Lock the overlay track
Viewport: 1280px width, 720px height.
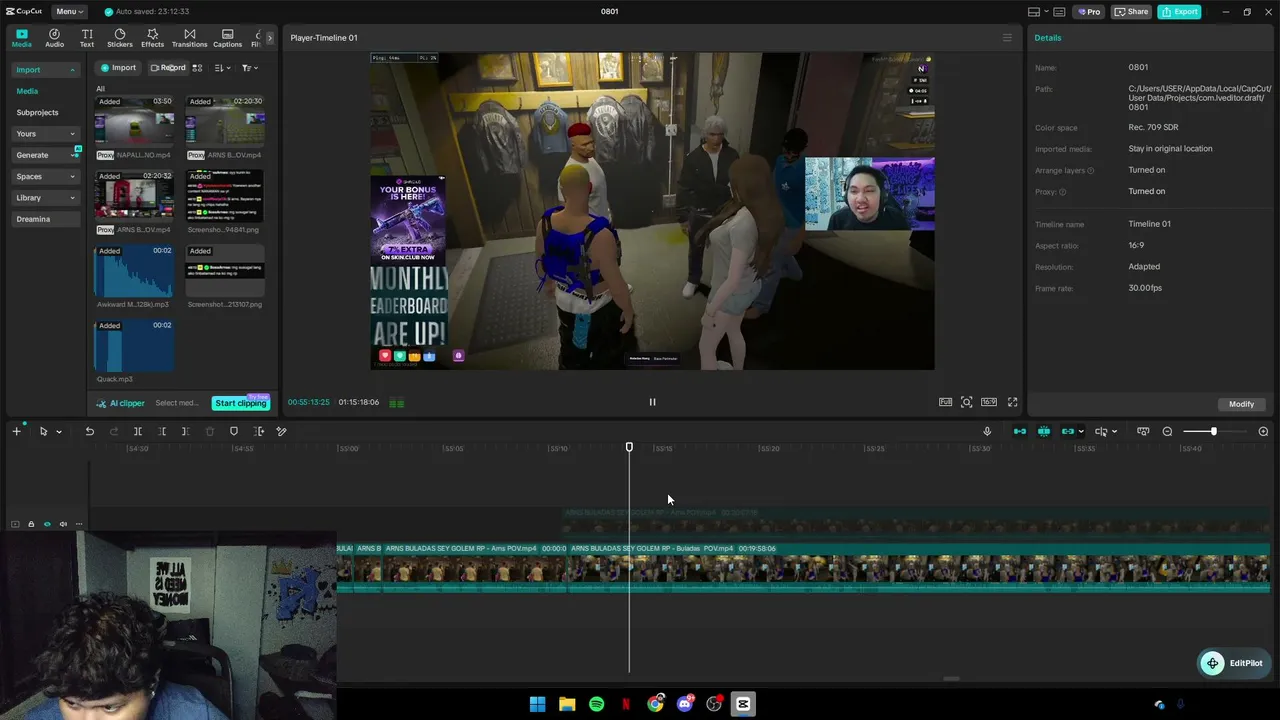pyautogui.click(x=31, y=524)
